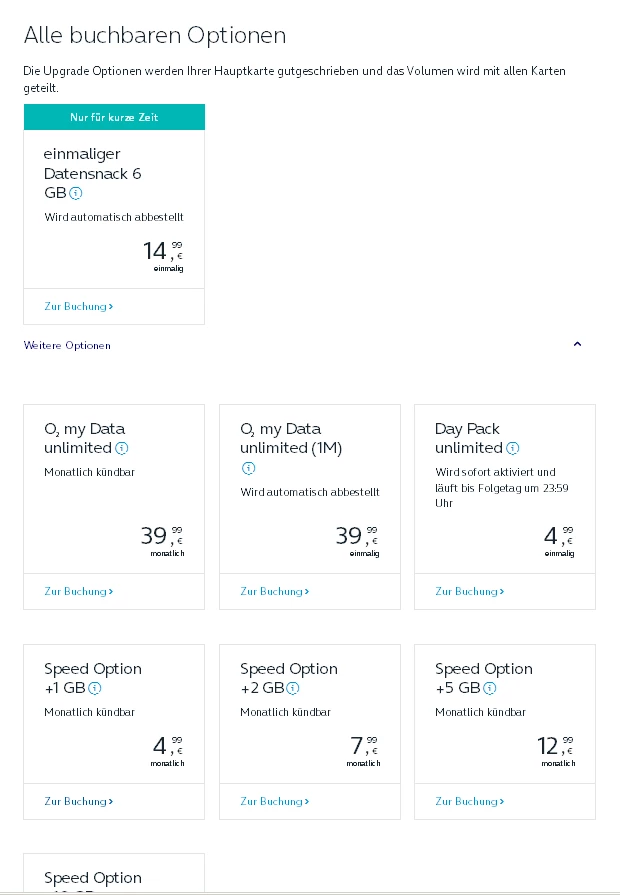The width and height of the screenshot is (620, 895).
Task: Select the partially visible Speed Option card
Action: (113, 875)
